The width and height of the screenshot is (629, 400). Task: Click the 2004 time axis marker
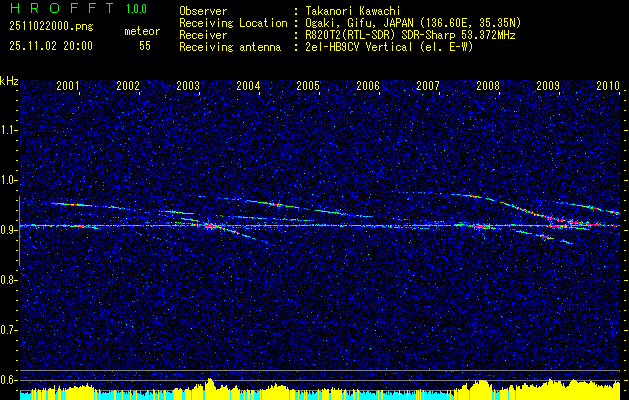248,85
